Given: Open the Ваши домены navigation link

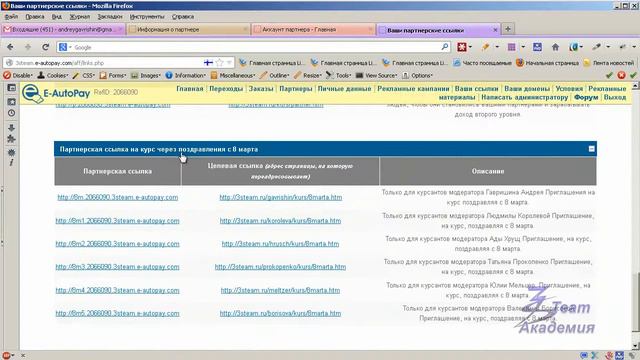Looking at the screenshot, I should pyautogui.click(x=527, y=89).
